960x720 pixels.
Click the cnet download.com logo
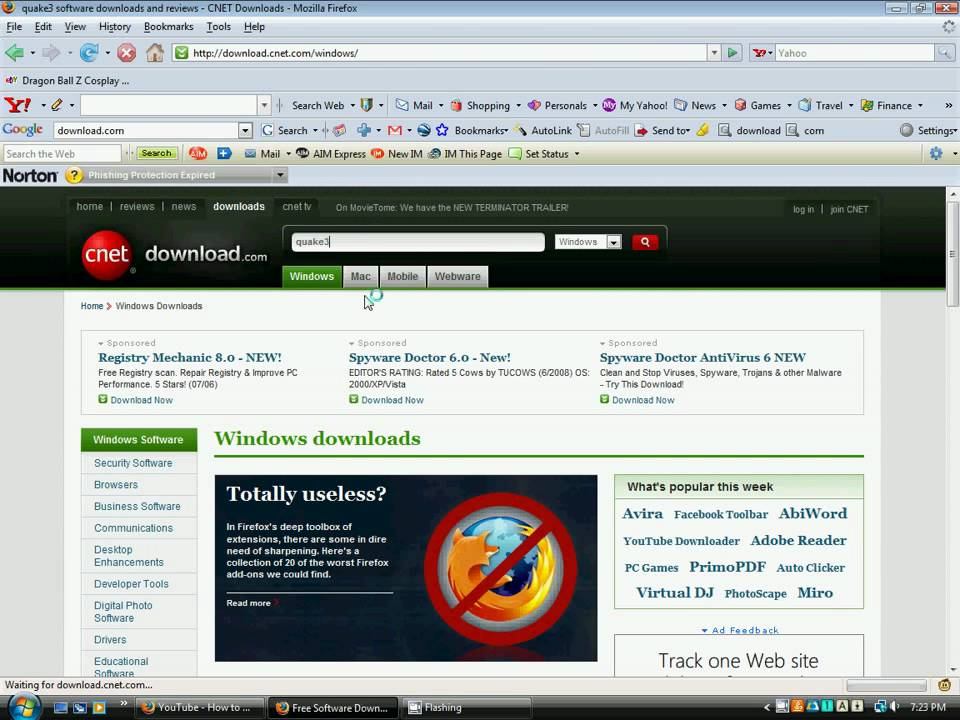[x=174, y=255]
